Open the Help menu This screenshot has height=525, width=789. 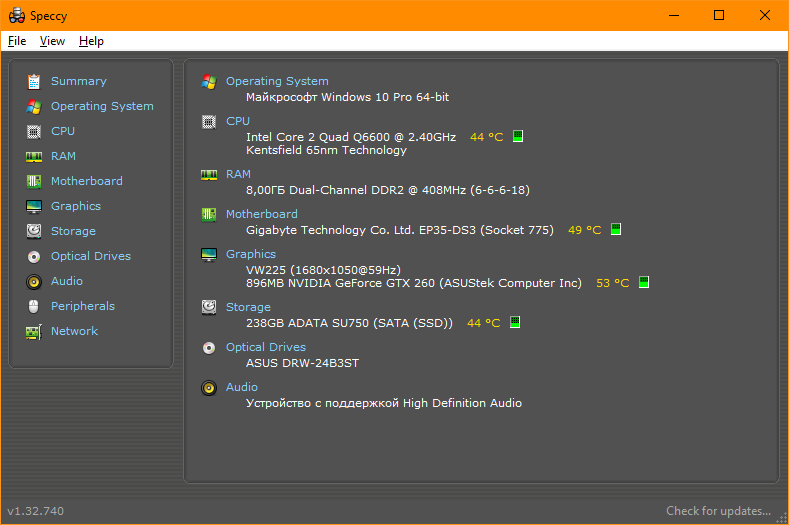point(91,41)
